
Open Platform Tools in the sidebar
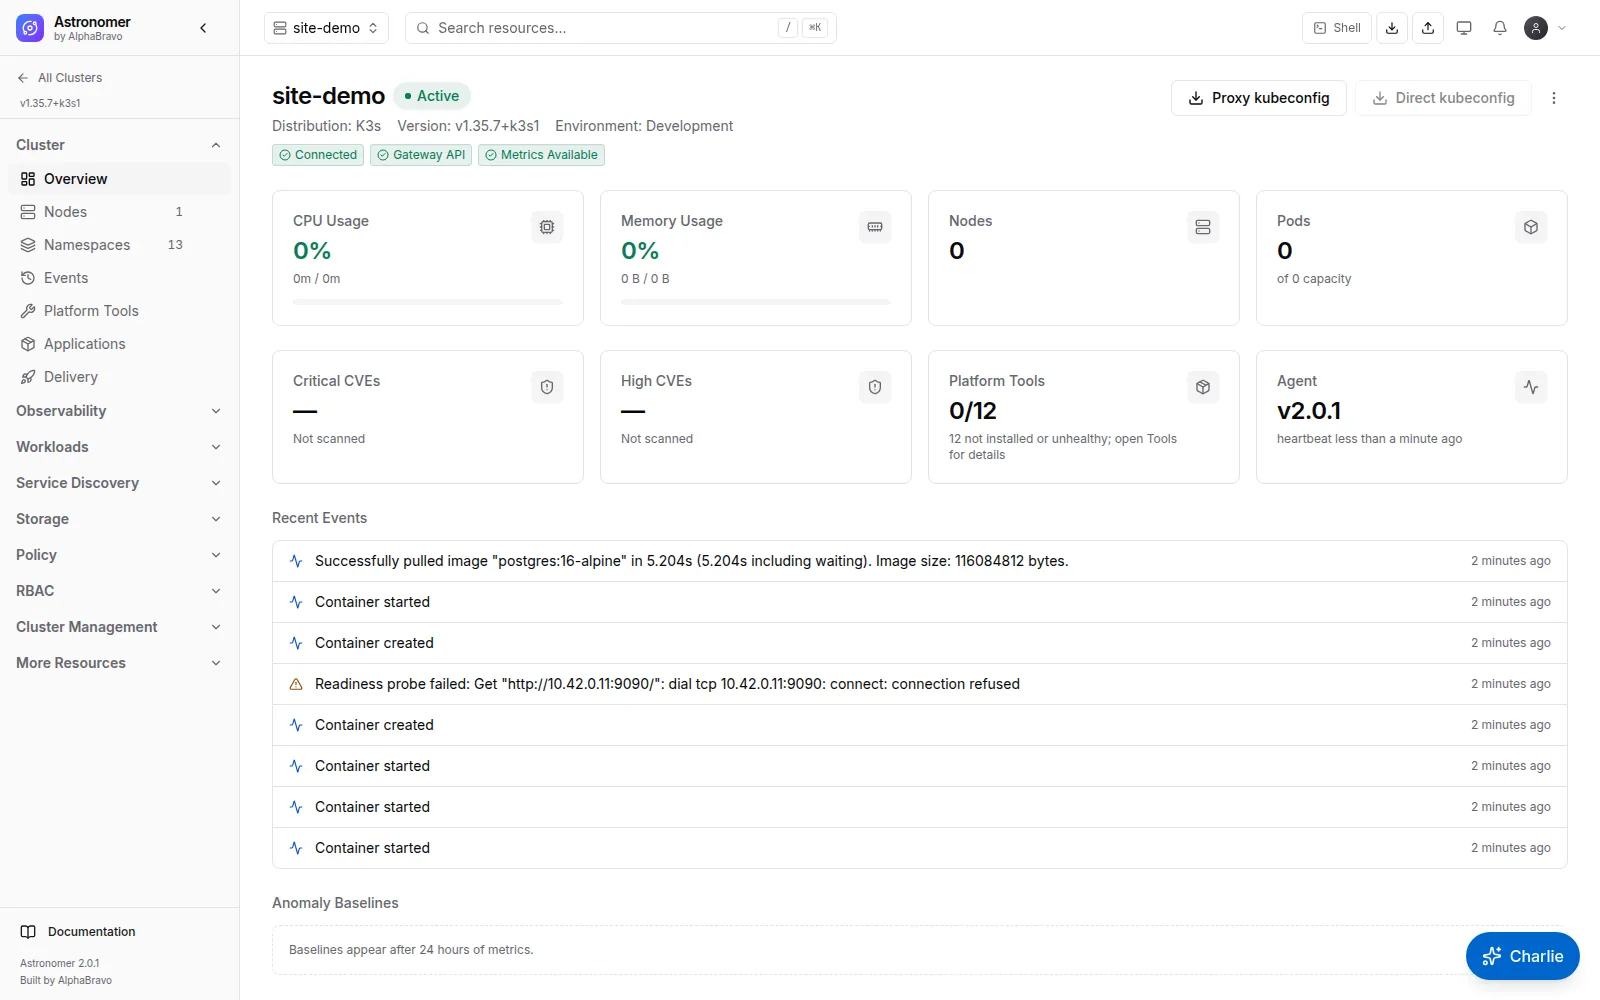click(119, 311)
